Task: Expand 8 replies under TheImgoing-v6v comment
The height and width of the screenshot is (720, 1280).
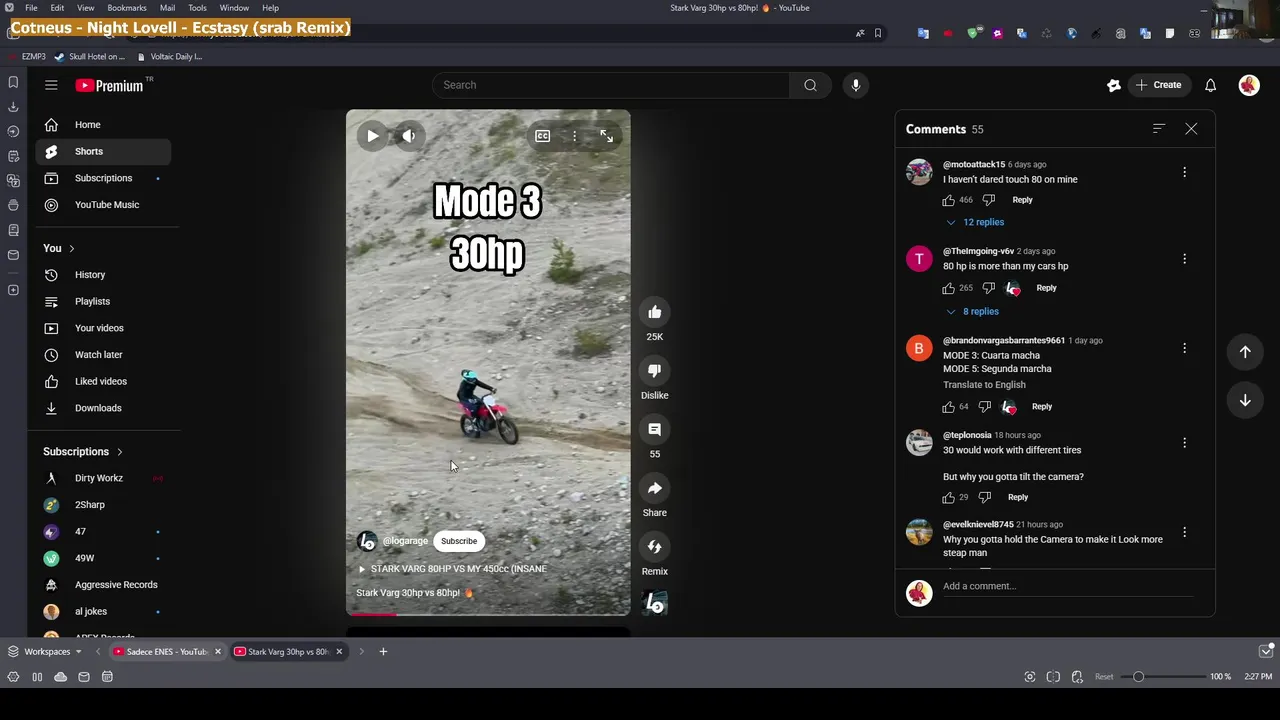Action: point(972,311)
